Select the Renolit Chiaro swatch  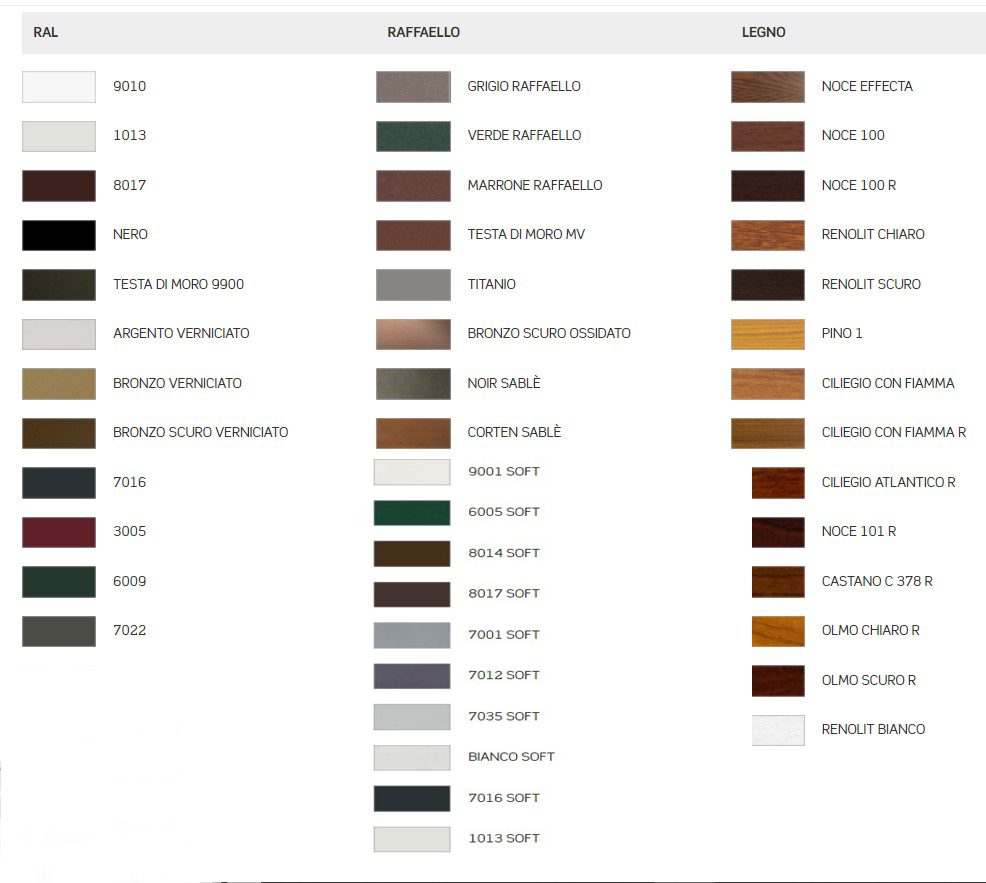click(768, 235)
